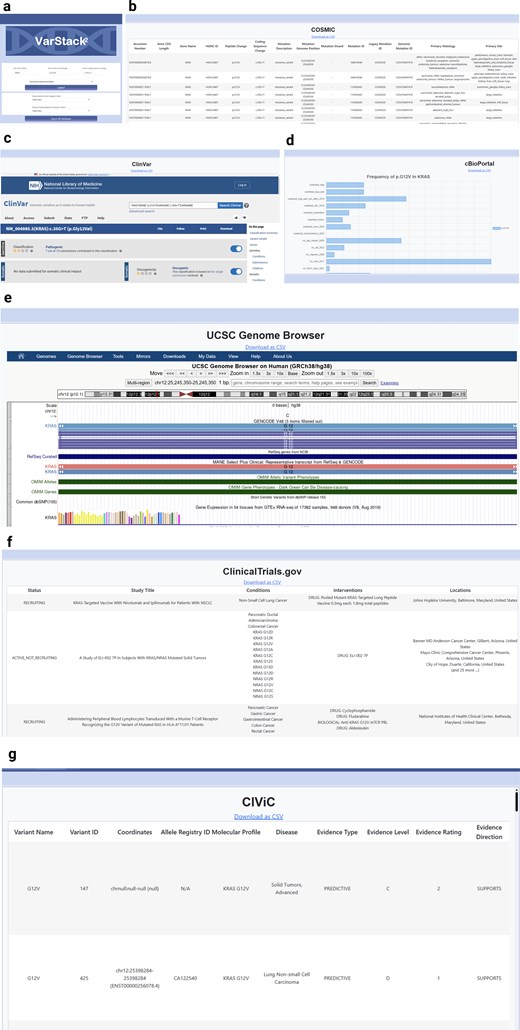Open the Genome Browser menu item
Screen dimensions: 520x1030
point(85,356)
